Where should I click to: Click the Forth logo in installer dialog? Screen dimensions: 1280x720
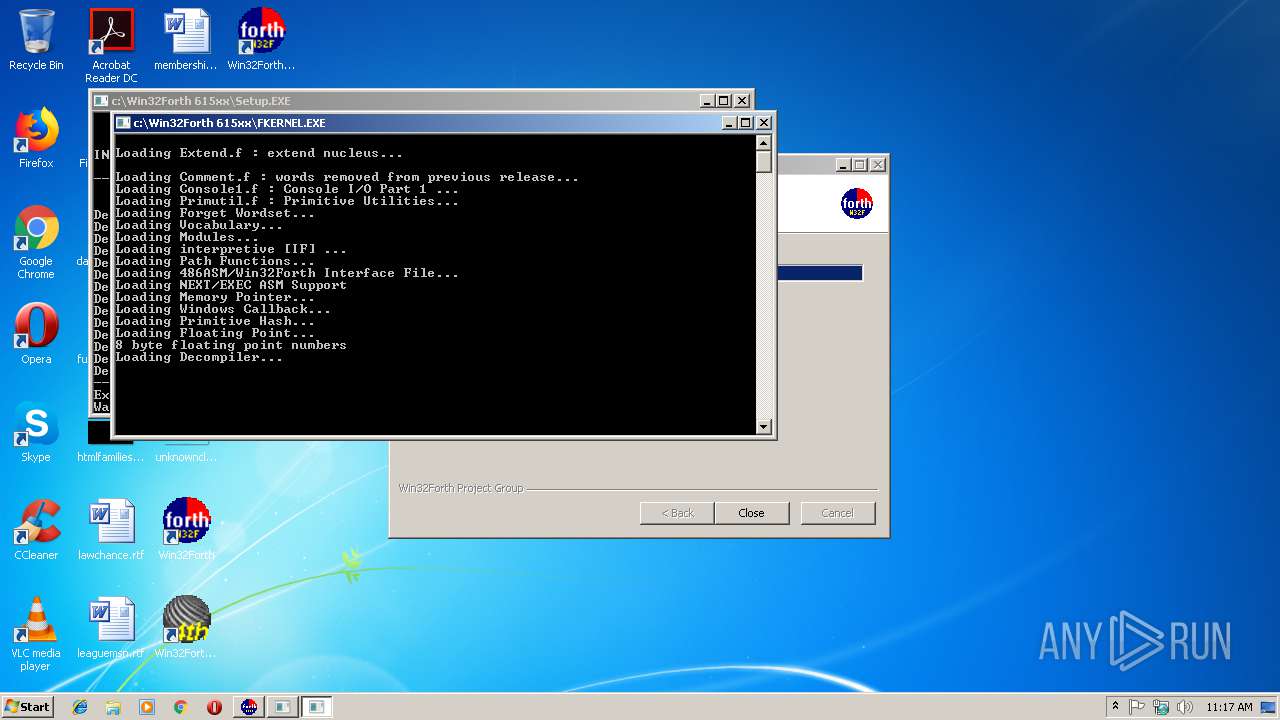click(x=856, y=203)
